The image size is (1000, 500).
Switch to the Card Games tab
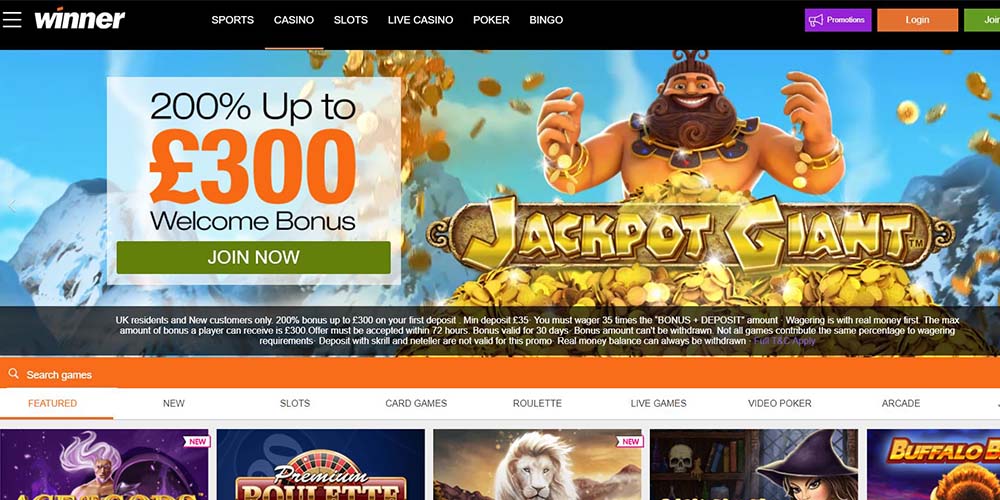click(x=416, y=403)
